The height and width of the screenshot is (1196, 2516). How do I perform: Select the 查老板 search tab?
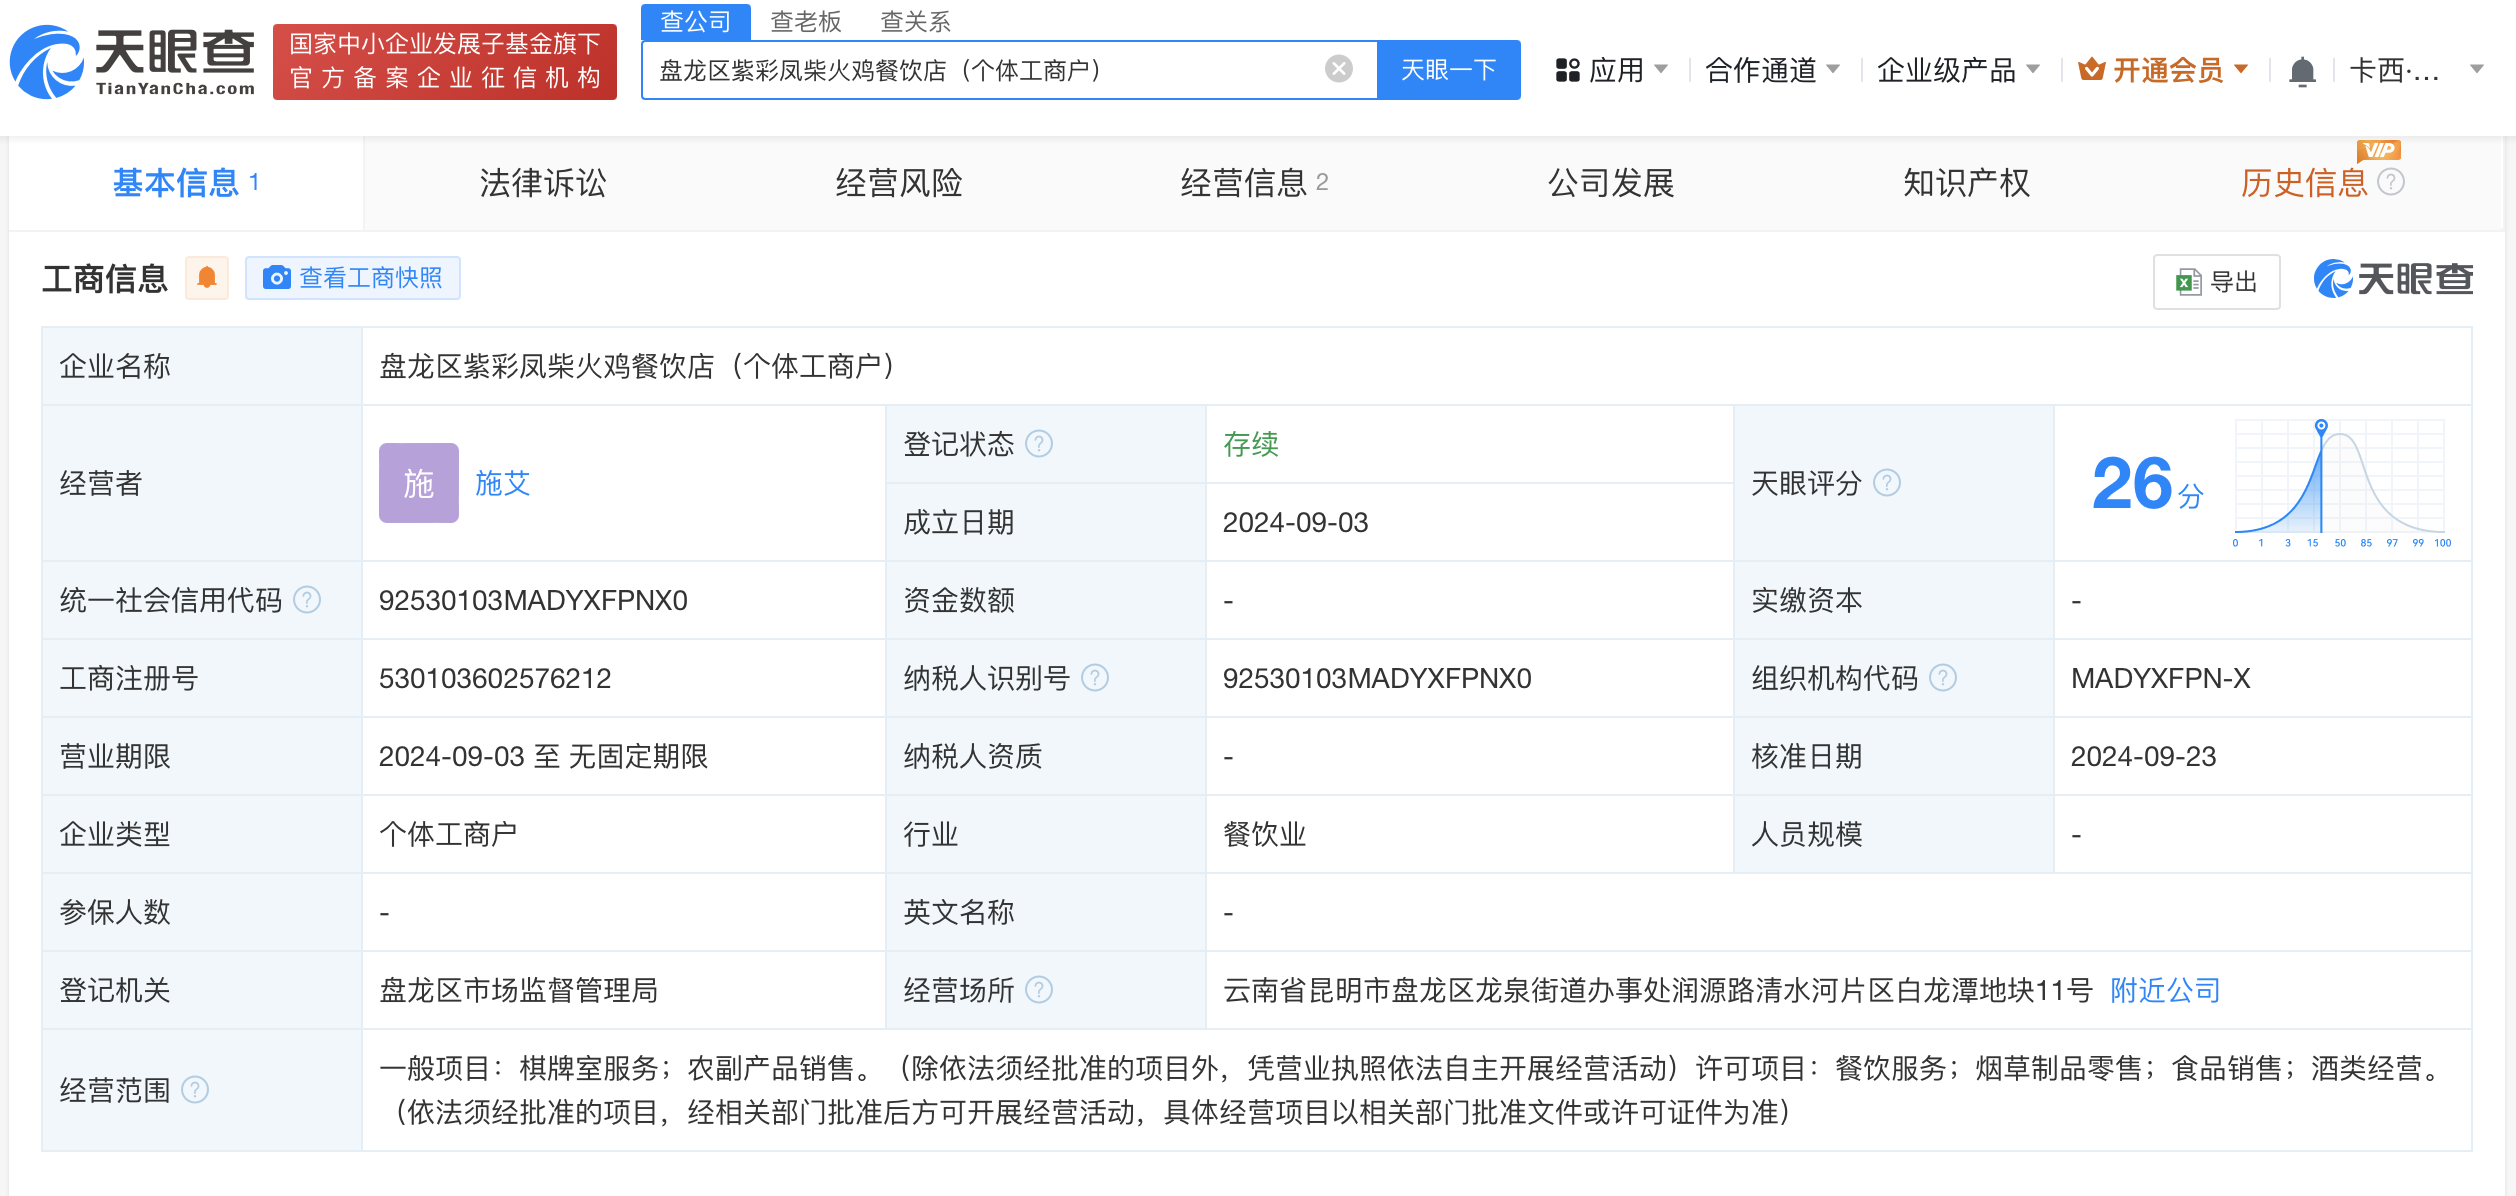coord(806,21)
